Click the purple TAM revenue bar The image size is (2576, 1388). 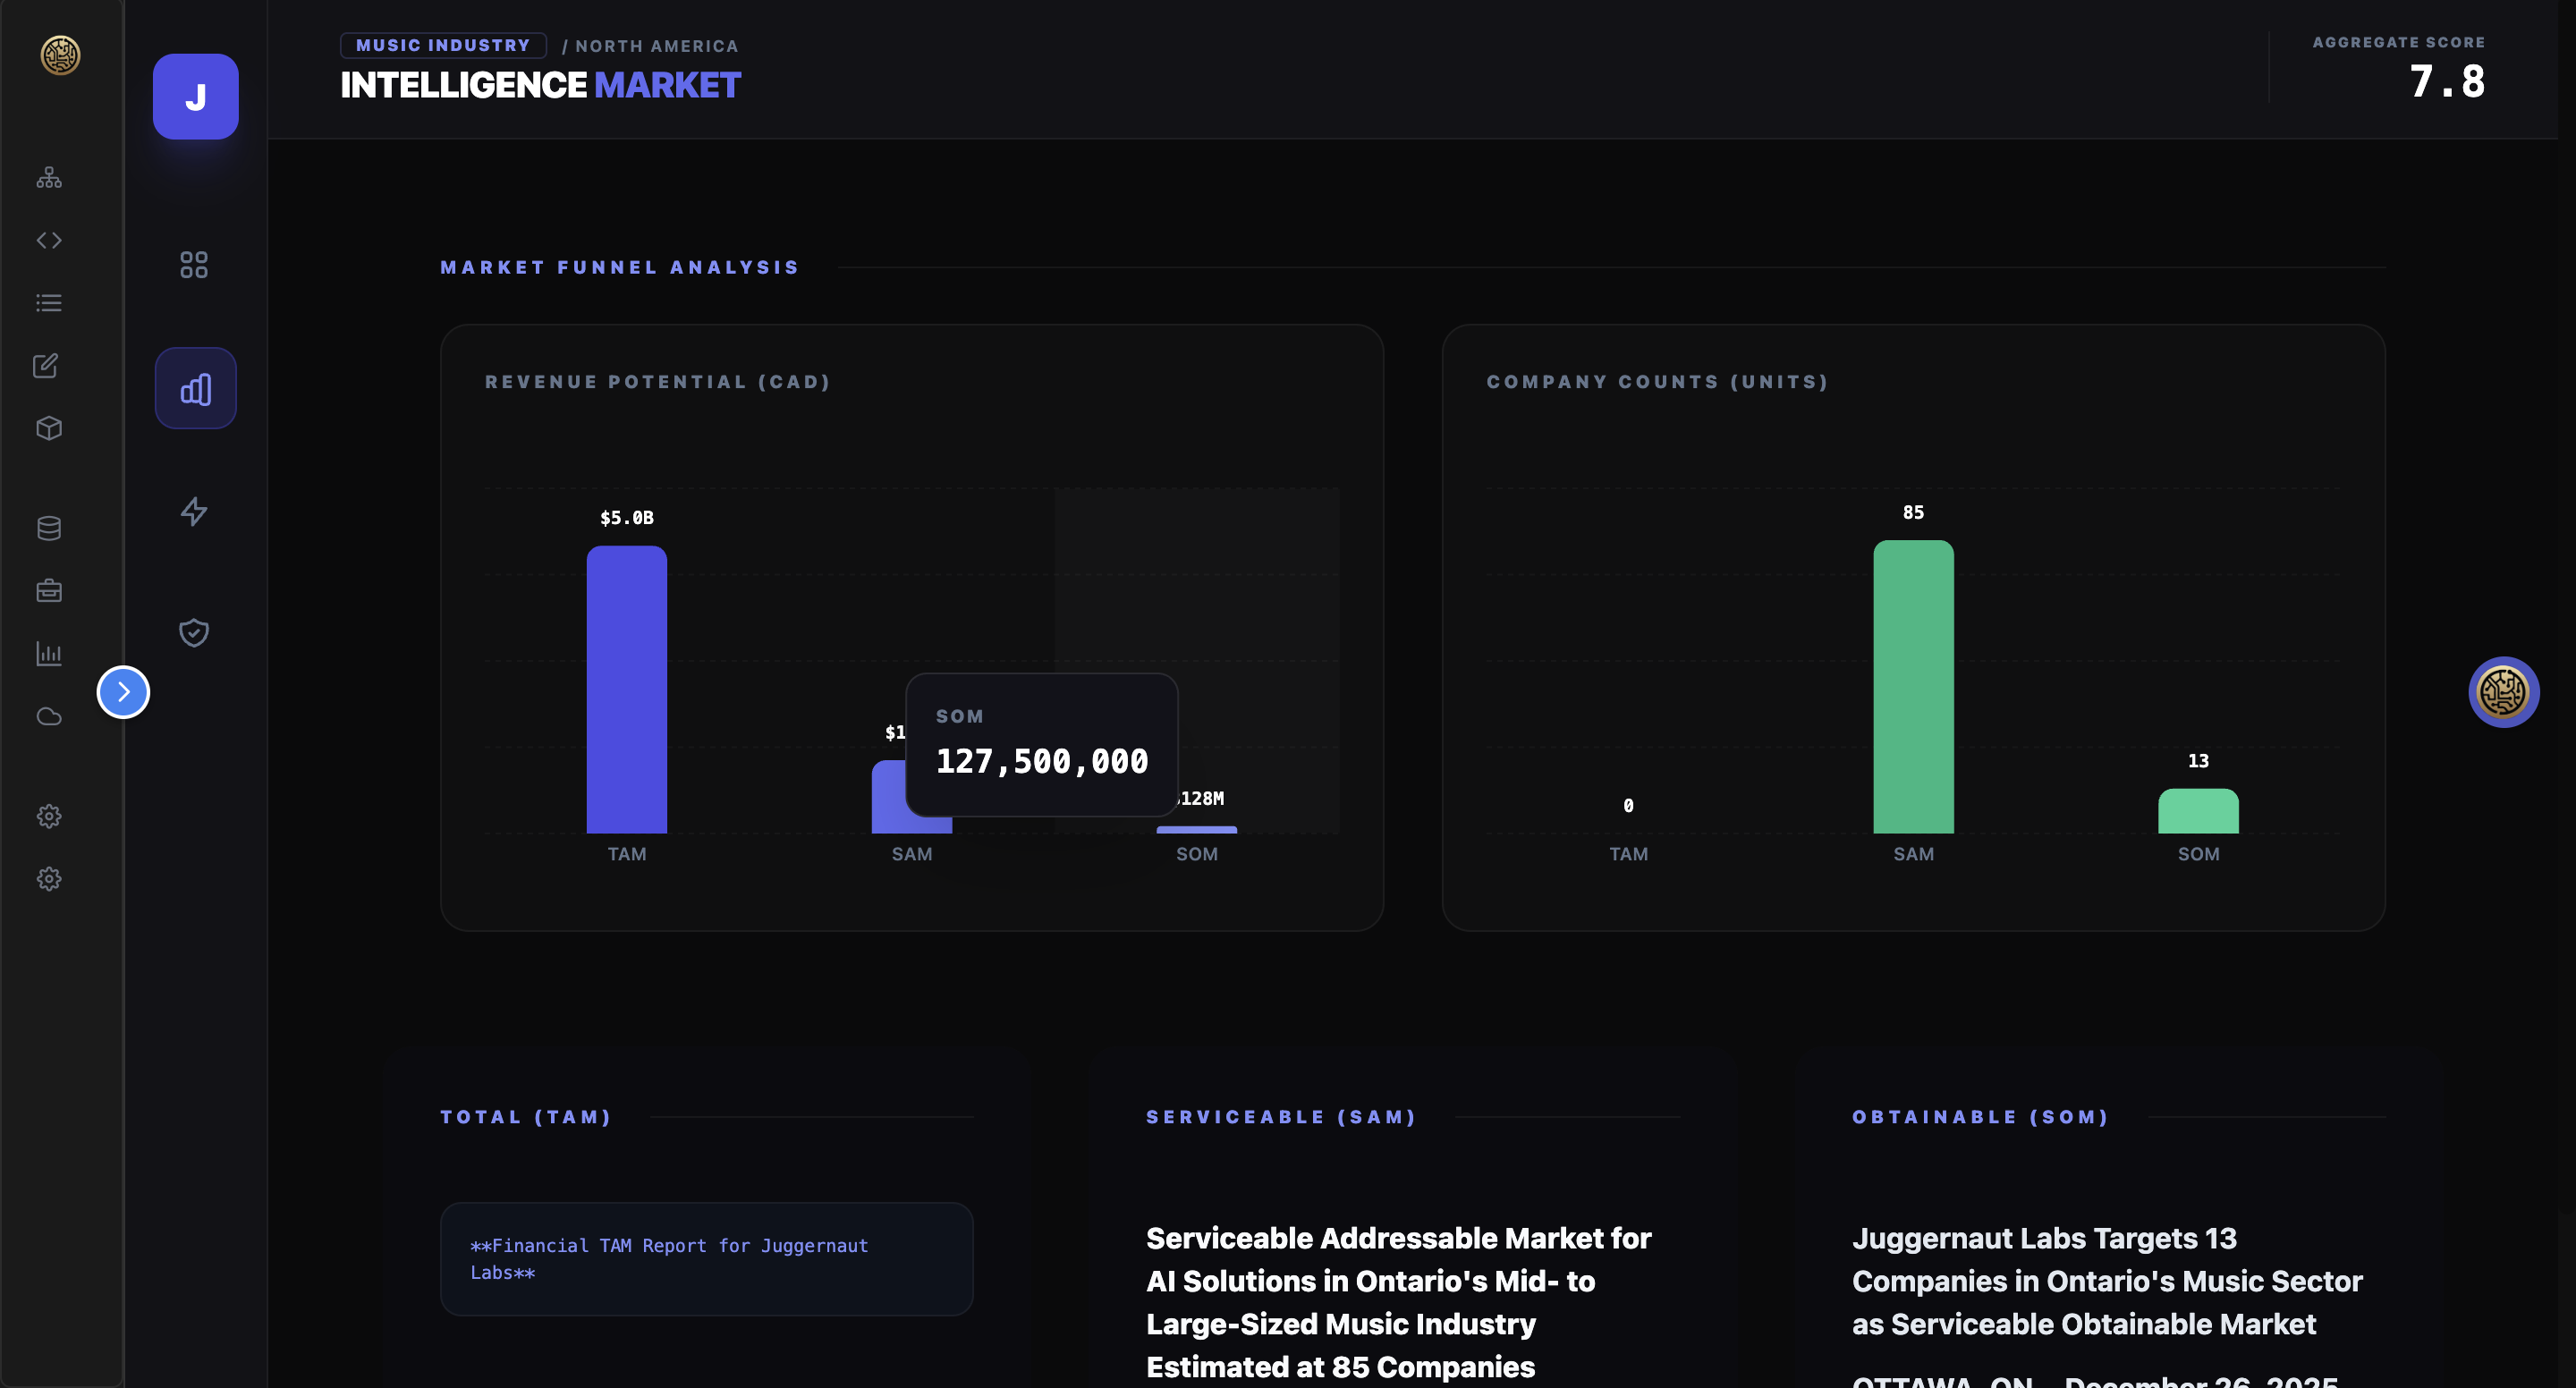(626, 689)
